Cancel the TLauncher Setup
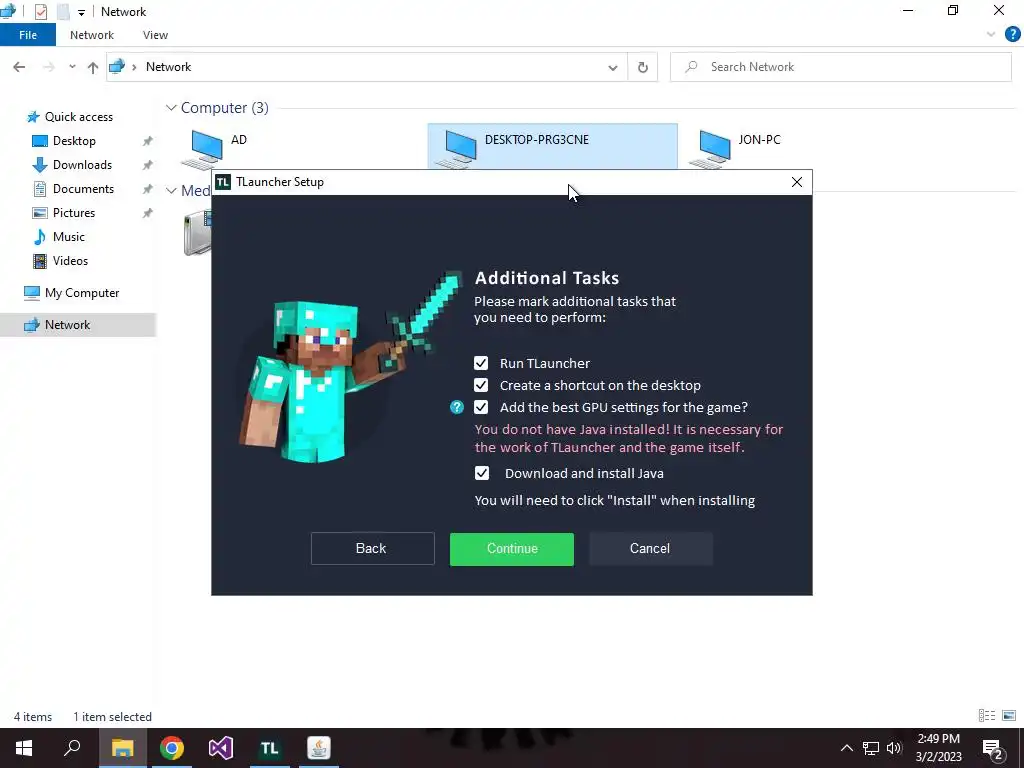This screenshot has width=1024, height=768. [x=650, y=549]
